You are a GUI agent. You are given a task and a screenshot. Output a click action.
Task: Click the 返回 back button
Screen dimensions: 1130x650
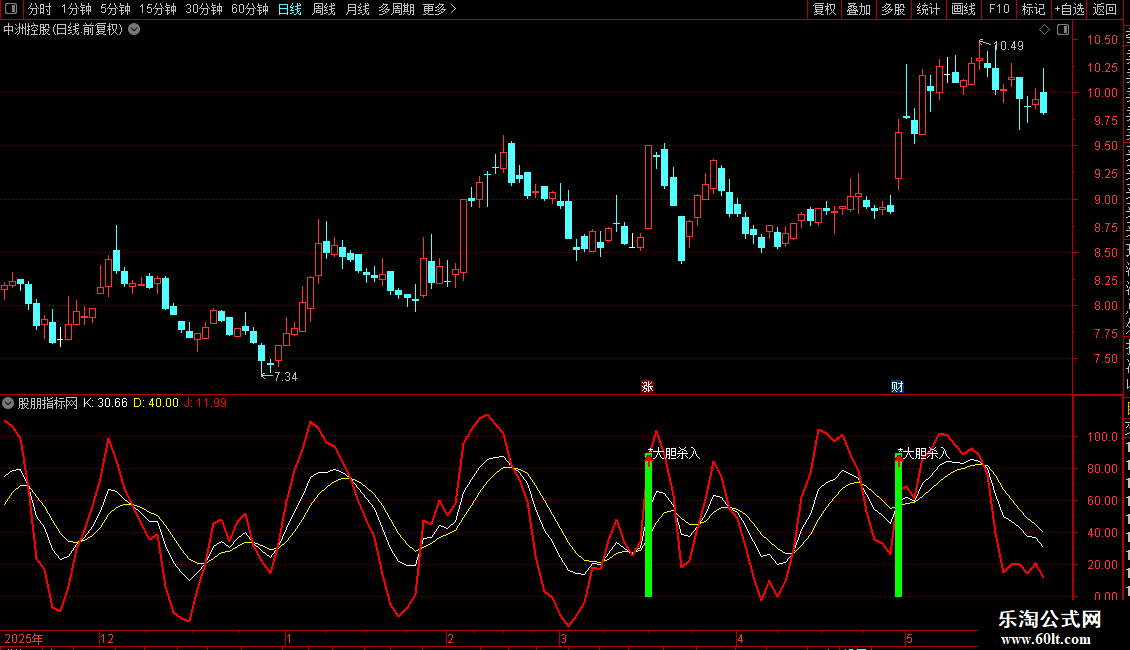tap(1105, 9)
